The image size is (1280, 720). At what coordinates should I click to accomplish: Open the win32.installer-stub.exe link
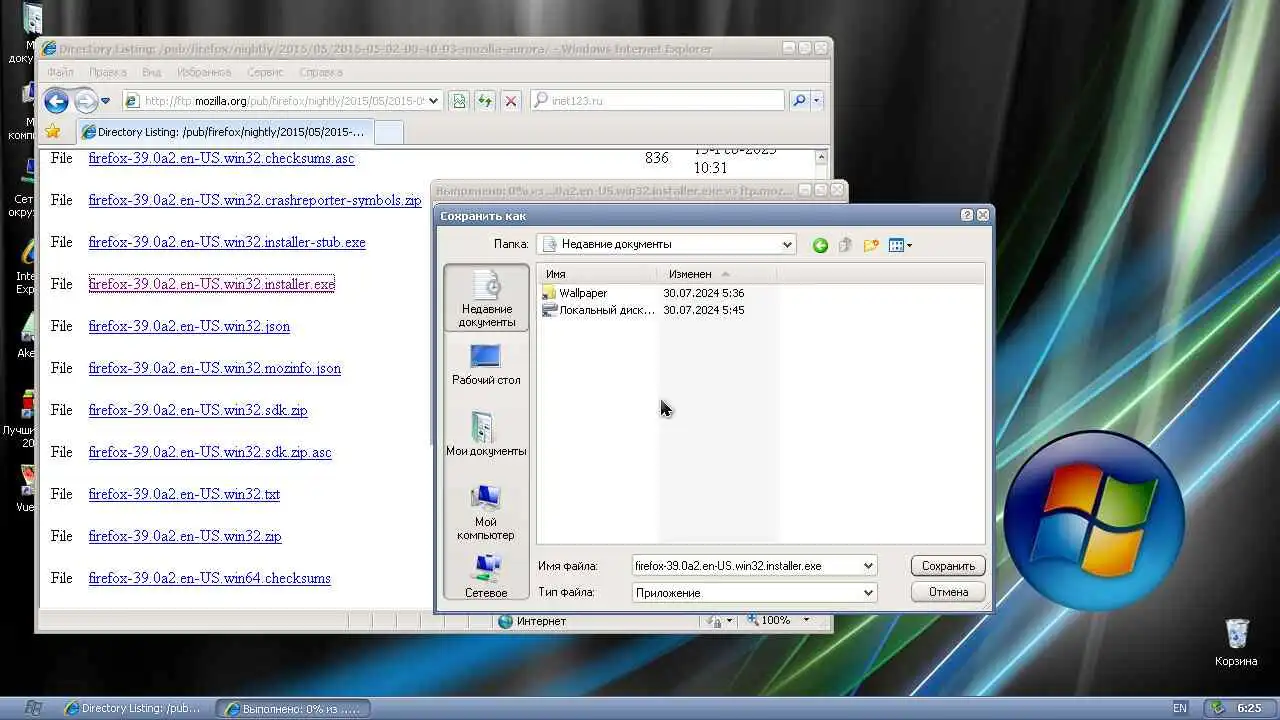point(227,242)
